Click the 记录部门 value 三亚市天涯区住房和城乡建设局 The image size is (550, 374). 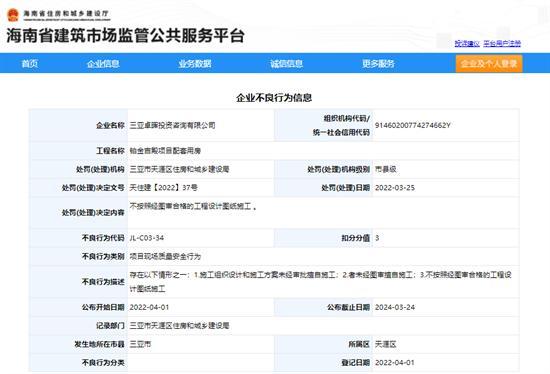(179, 326)
